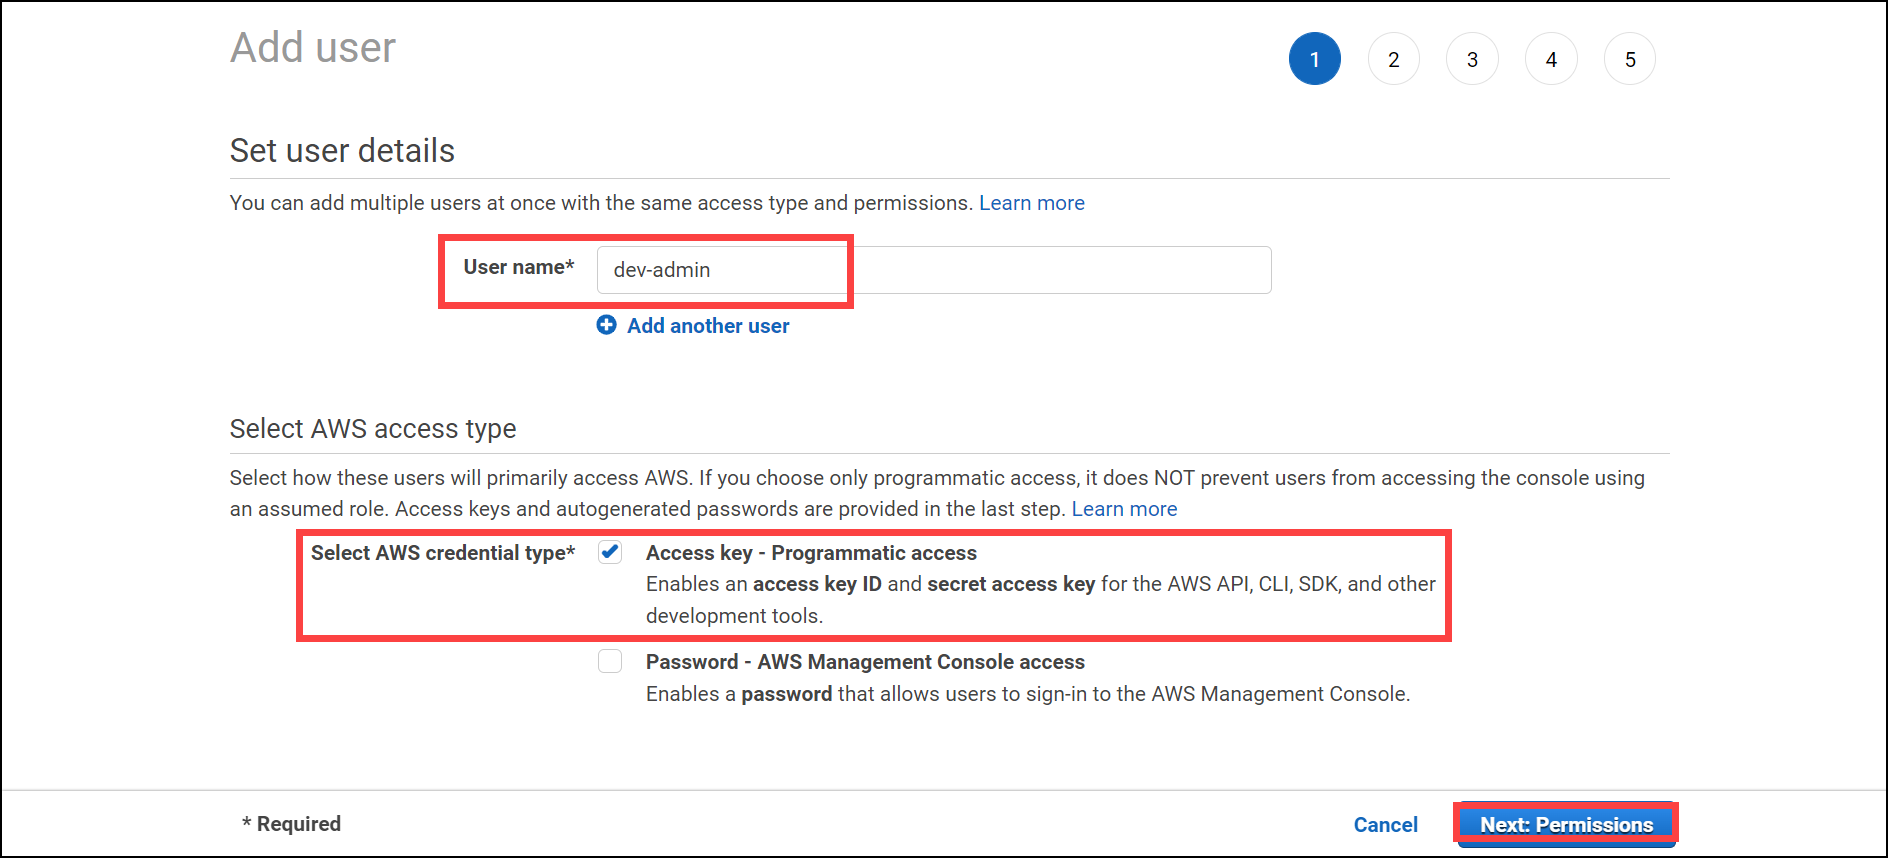Click the 'Password - AWS Management Console access' label

tap(865, 662)
